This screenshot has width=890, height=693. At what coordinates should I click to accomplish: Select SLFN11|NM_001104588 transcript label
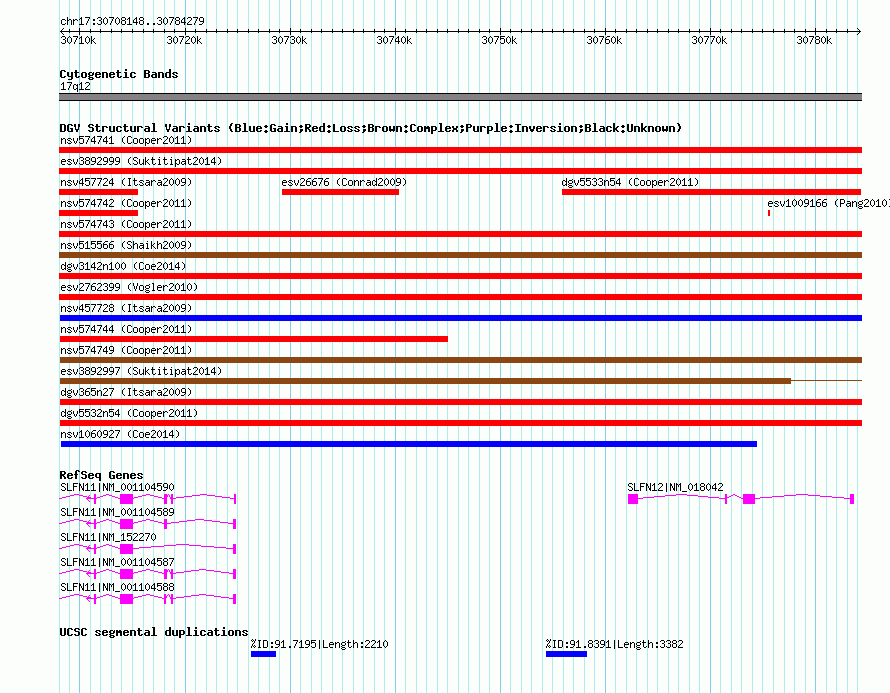117,587
